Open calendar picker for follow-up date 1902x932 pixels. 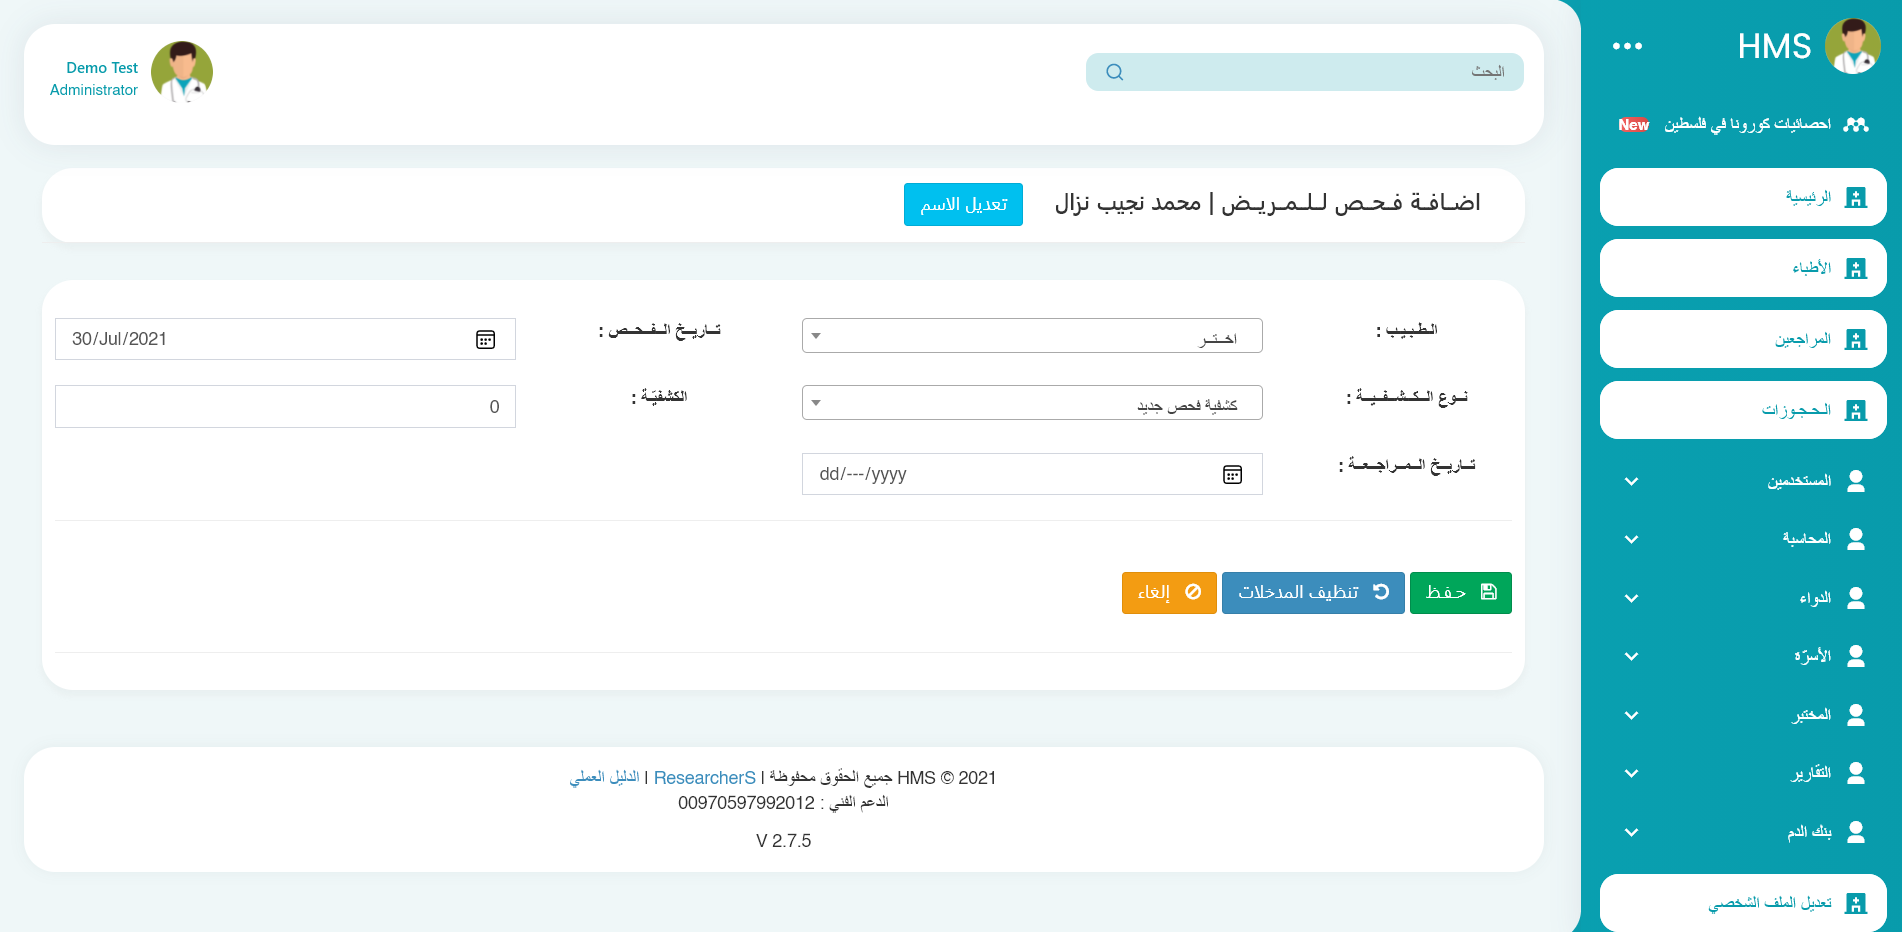pos(1232,475)
